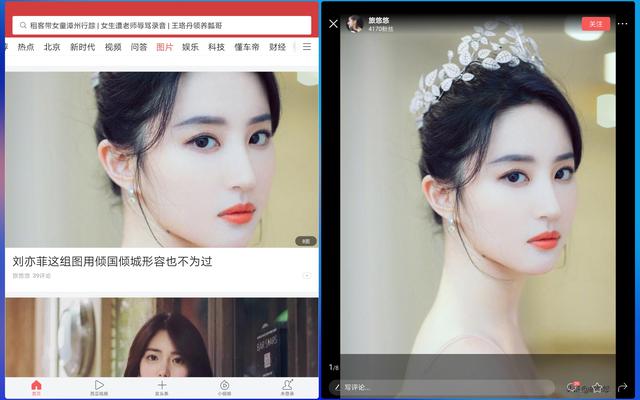
Task: Switch to the 图片 tab
Action: pyautogui.click(x=164, y=47)
